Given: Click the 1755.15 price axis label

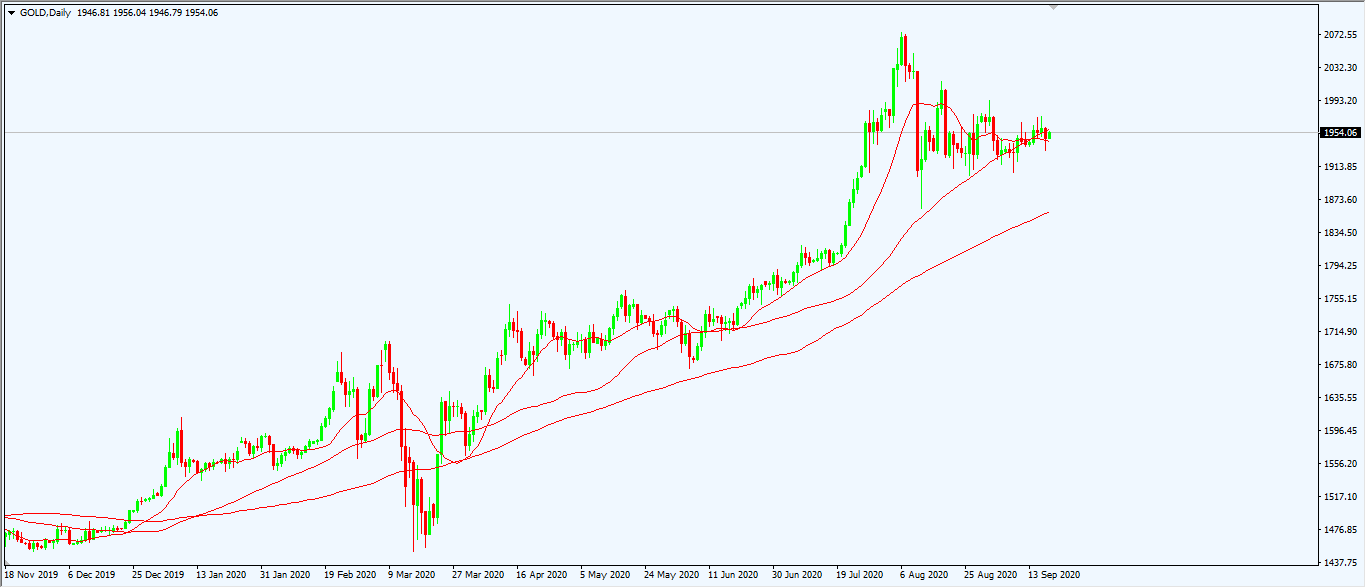Looking at the screenshot, I should tap(1340, 299).
